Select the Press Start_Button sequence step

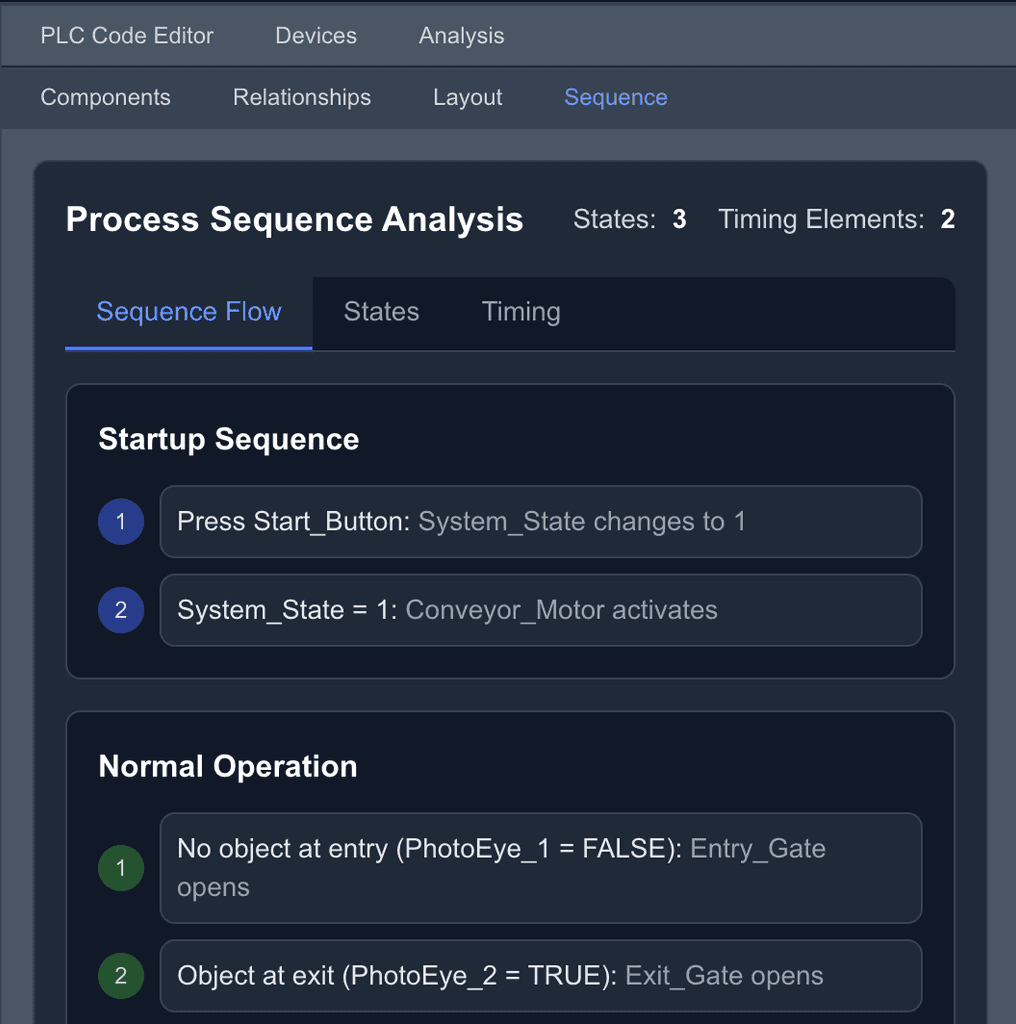click(x=540, y=521)
